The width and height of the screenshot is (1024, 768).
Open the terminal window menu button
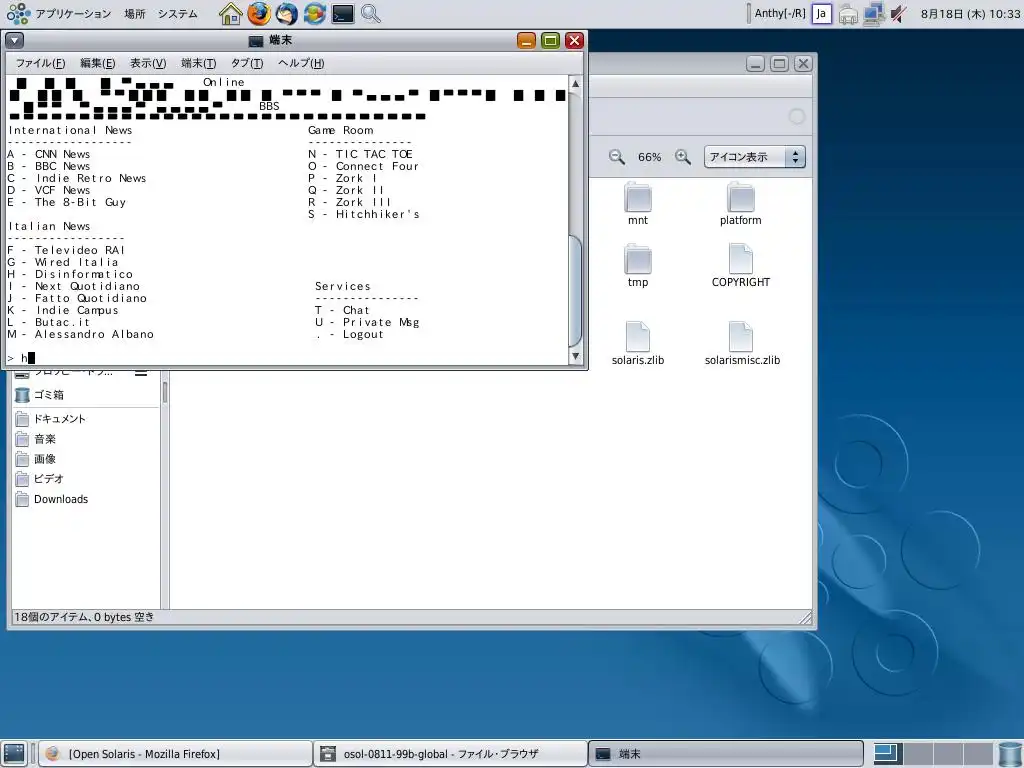coord(14,40)
